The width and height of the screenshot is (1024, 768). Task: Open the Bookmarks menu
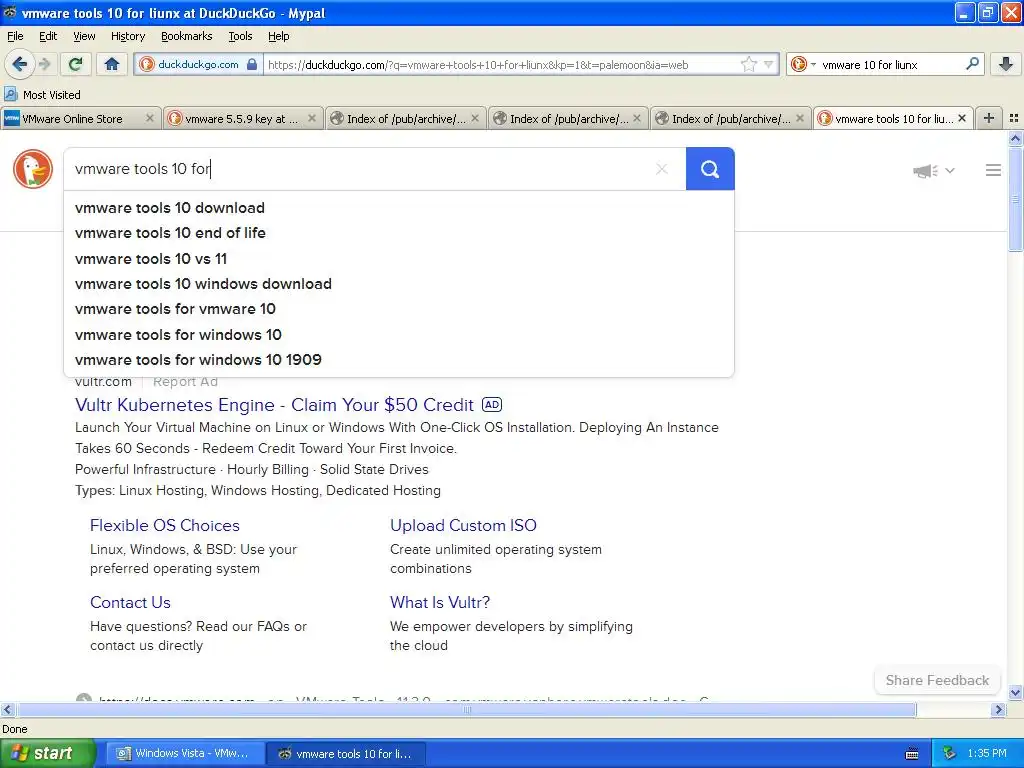[x=186, y=36]
